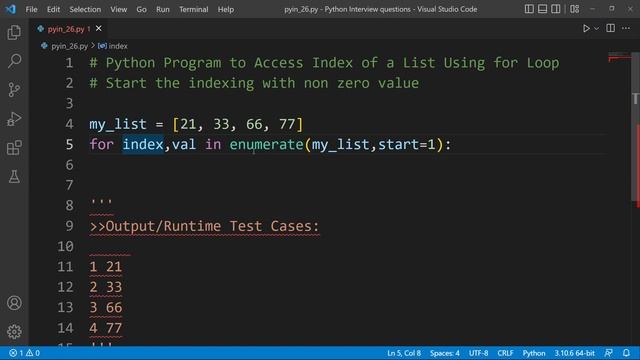This screenshot has height=360, width=640.
Task: Click the output line '2 33'
Action: click(x=106, y=287)
